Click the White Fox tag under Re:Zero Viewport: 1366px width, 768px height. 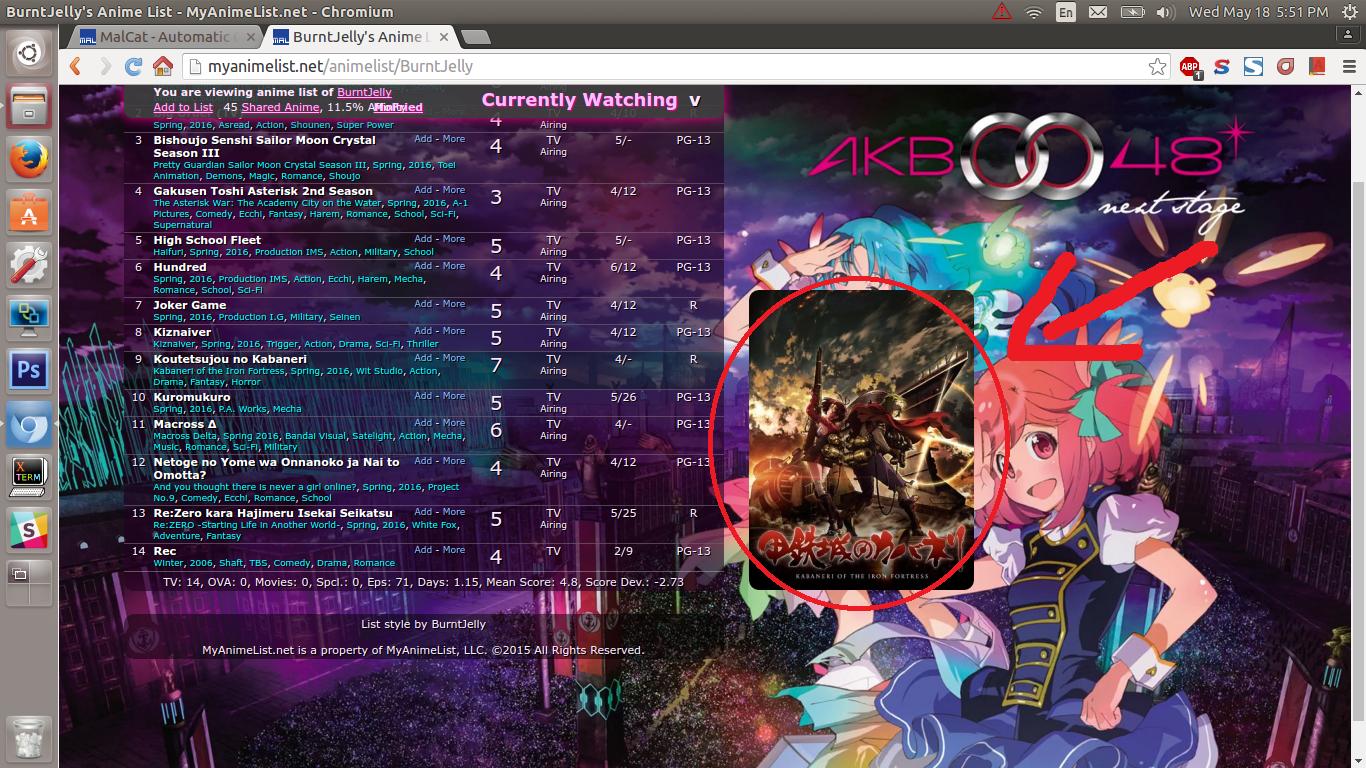[434, 525]
